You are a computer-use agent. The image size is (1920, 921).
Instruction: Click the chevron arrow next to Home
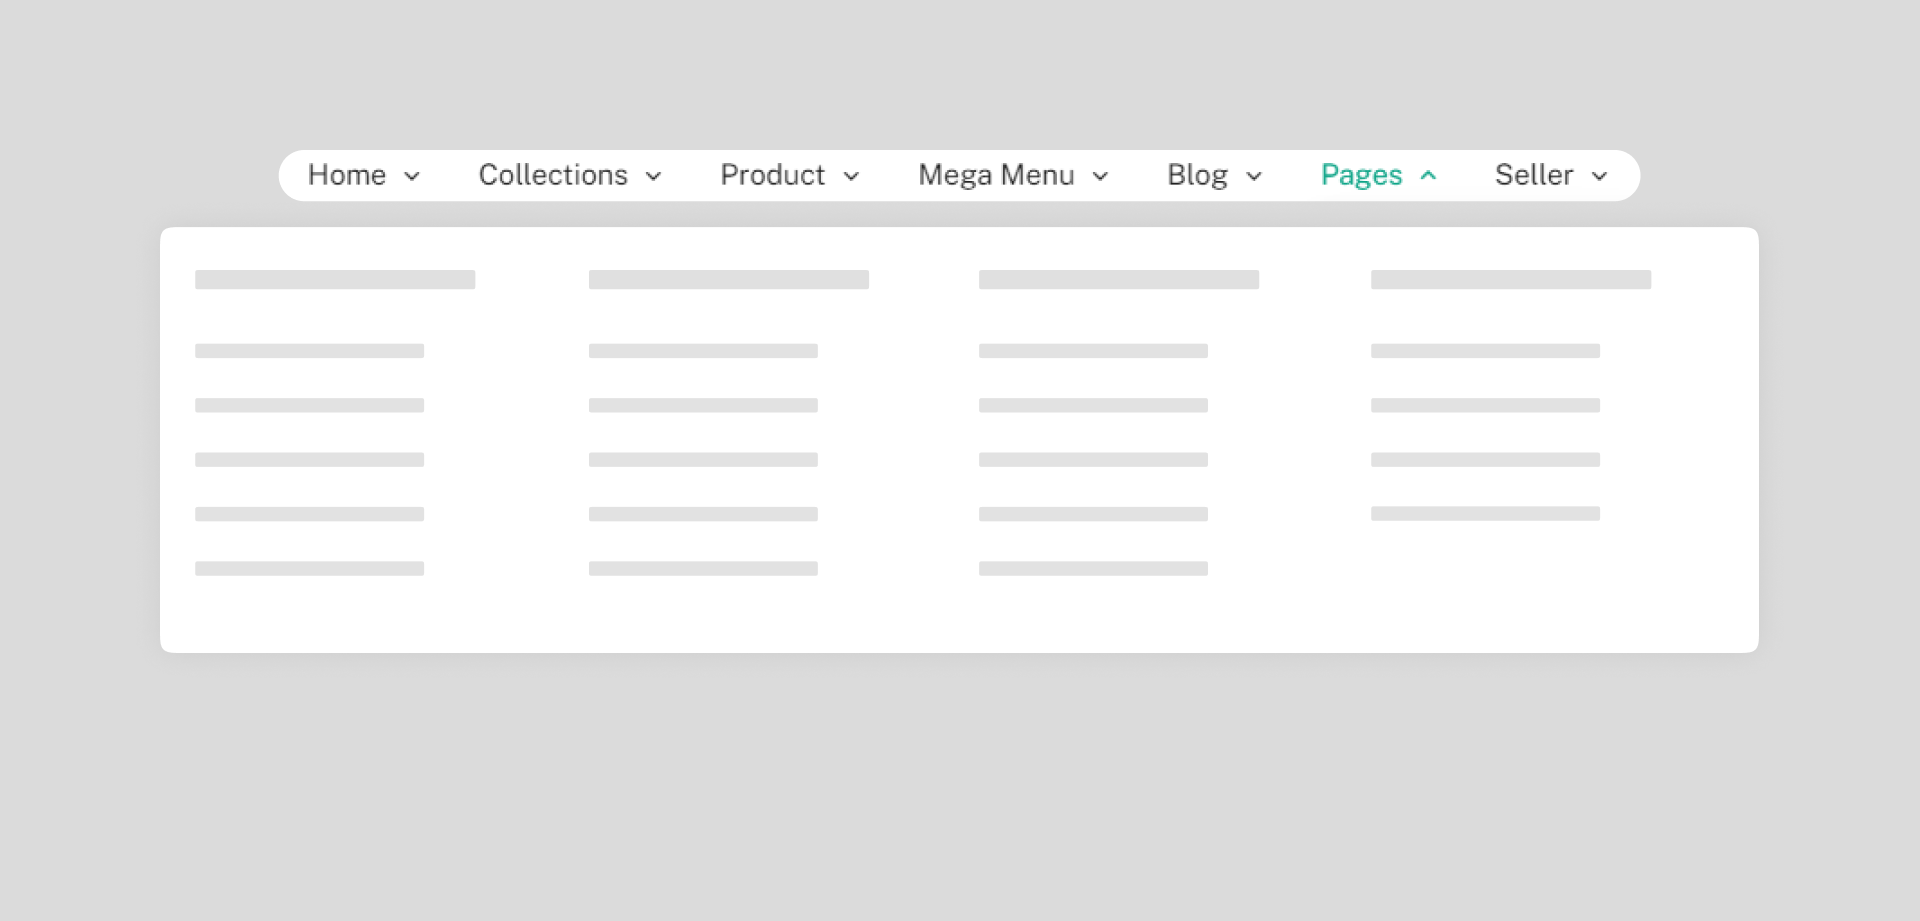click(412, 177)
